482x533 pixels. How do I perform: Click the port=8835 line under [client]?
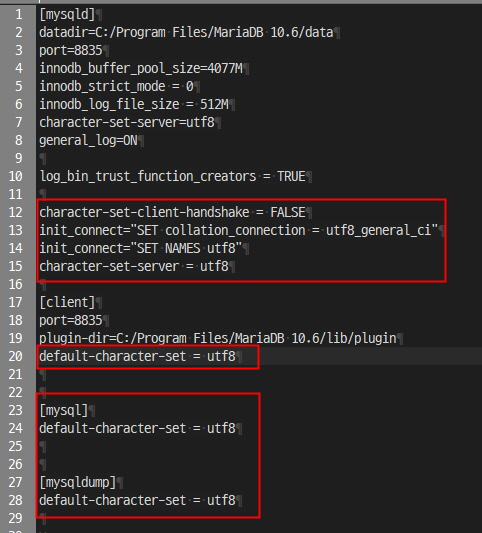pos(71,321)
